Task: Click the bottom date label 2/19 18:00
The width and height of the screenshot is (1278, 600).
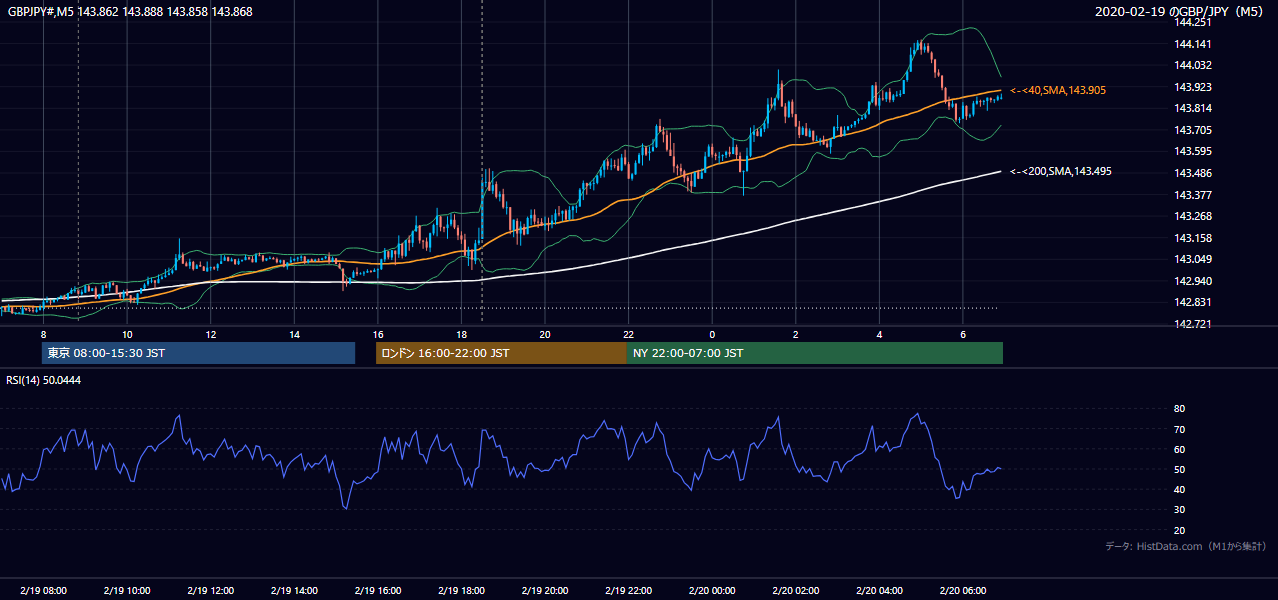Action: coord(461,590)
